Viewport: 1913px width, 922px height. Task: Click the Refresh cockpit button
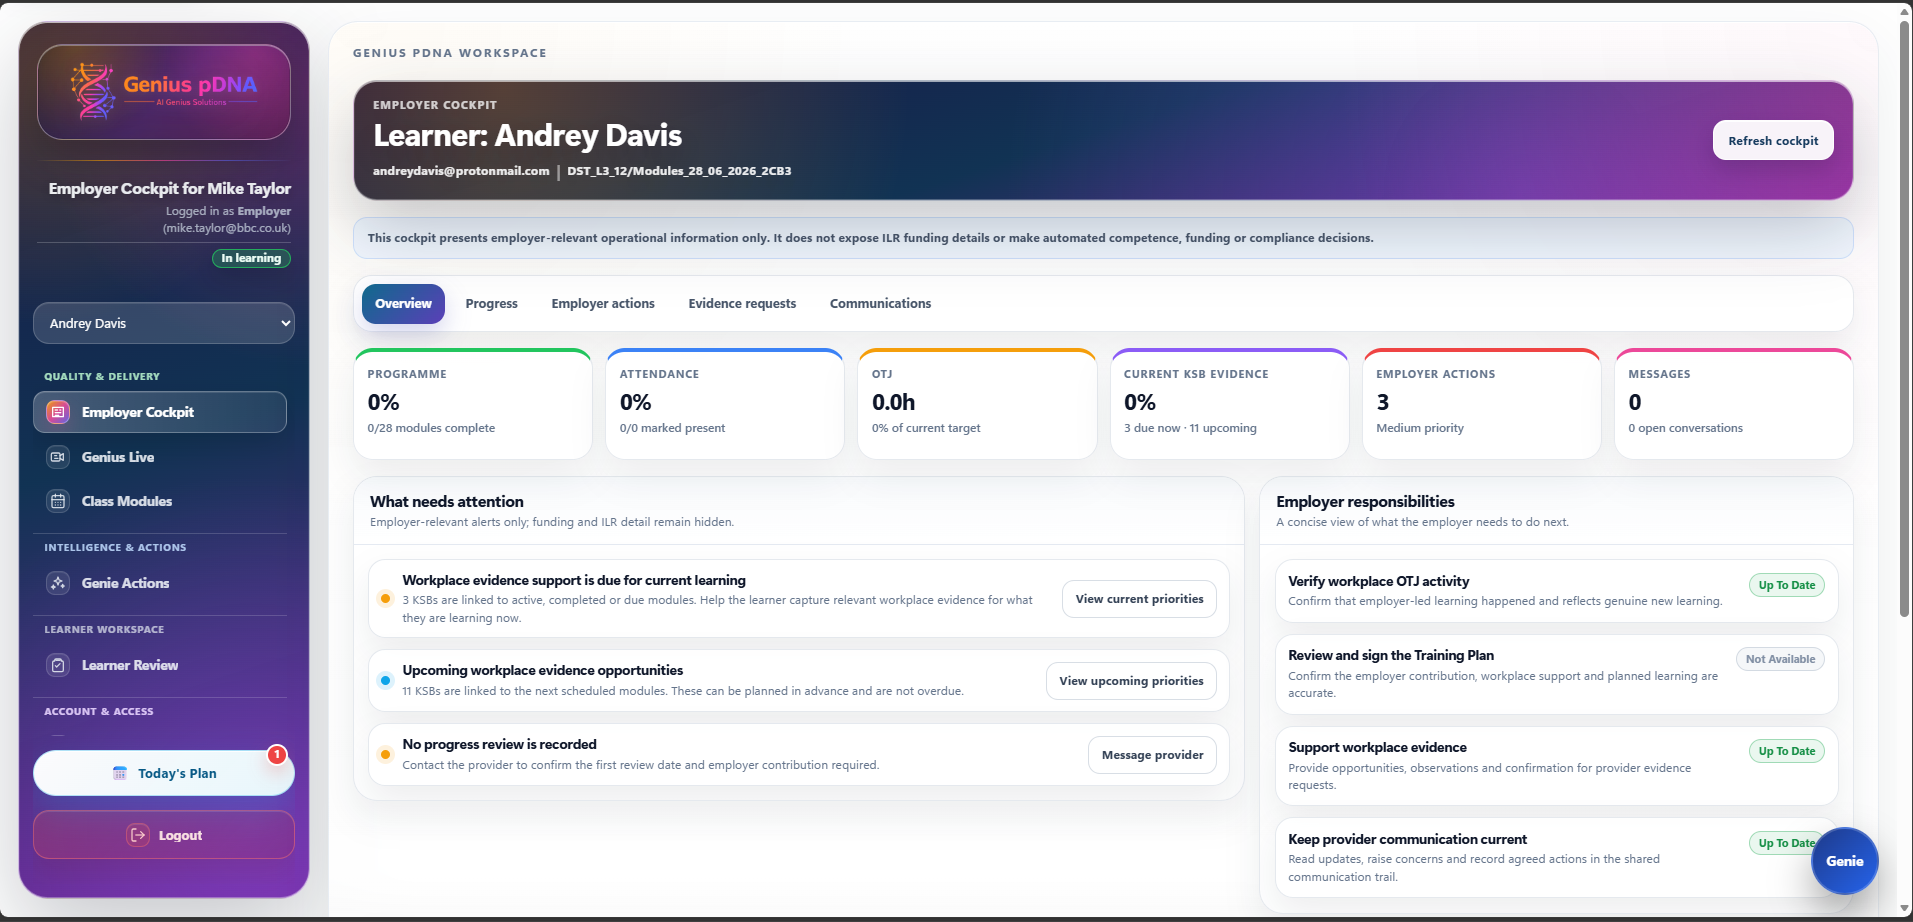pos(1773,141)
